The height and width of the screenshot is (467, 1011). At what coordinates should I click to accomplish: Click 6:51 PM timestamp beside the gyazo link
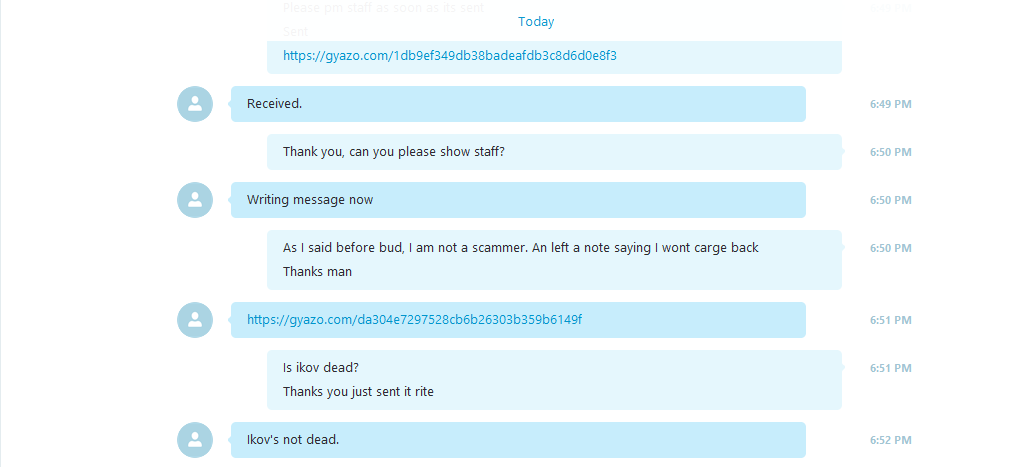[890, 320]
